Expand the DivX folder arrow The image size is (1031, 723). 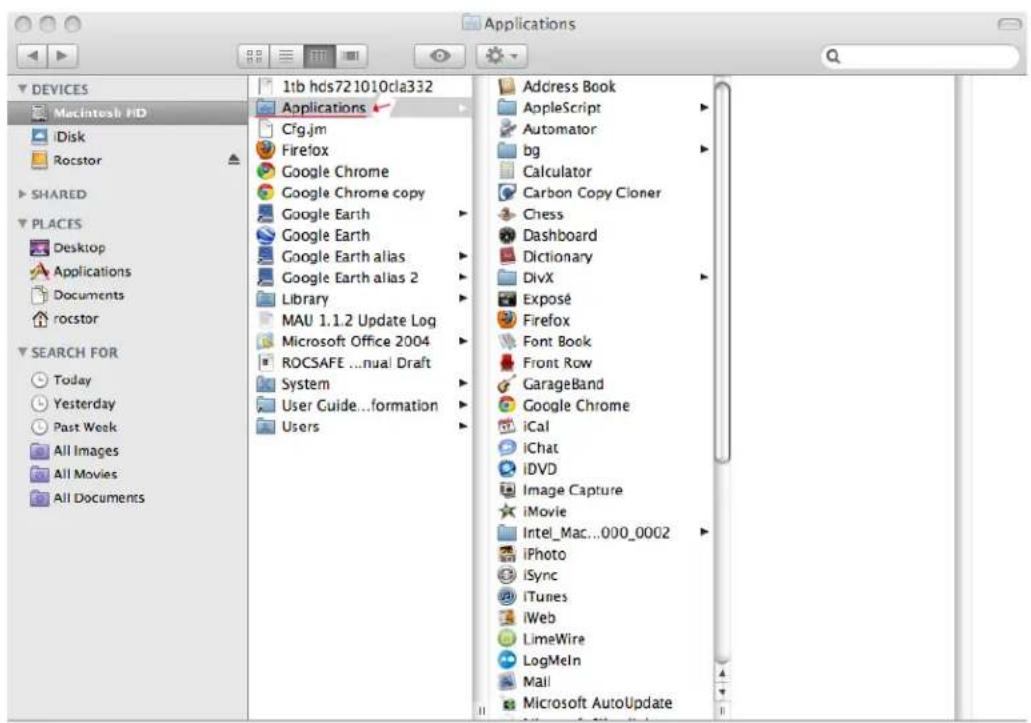(x=704, y=277)
